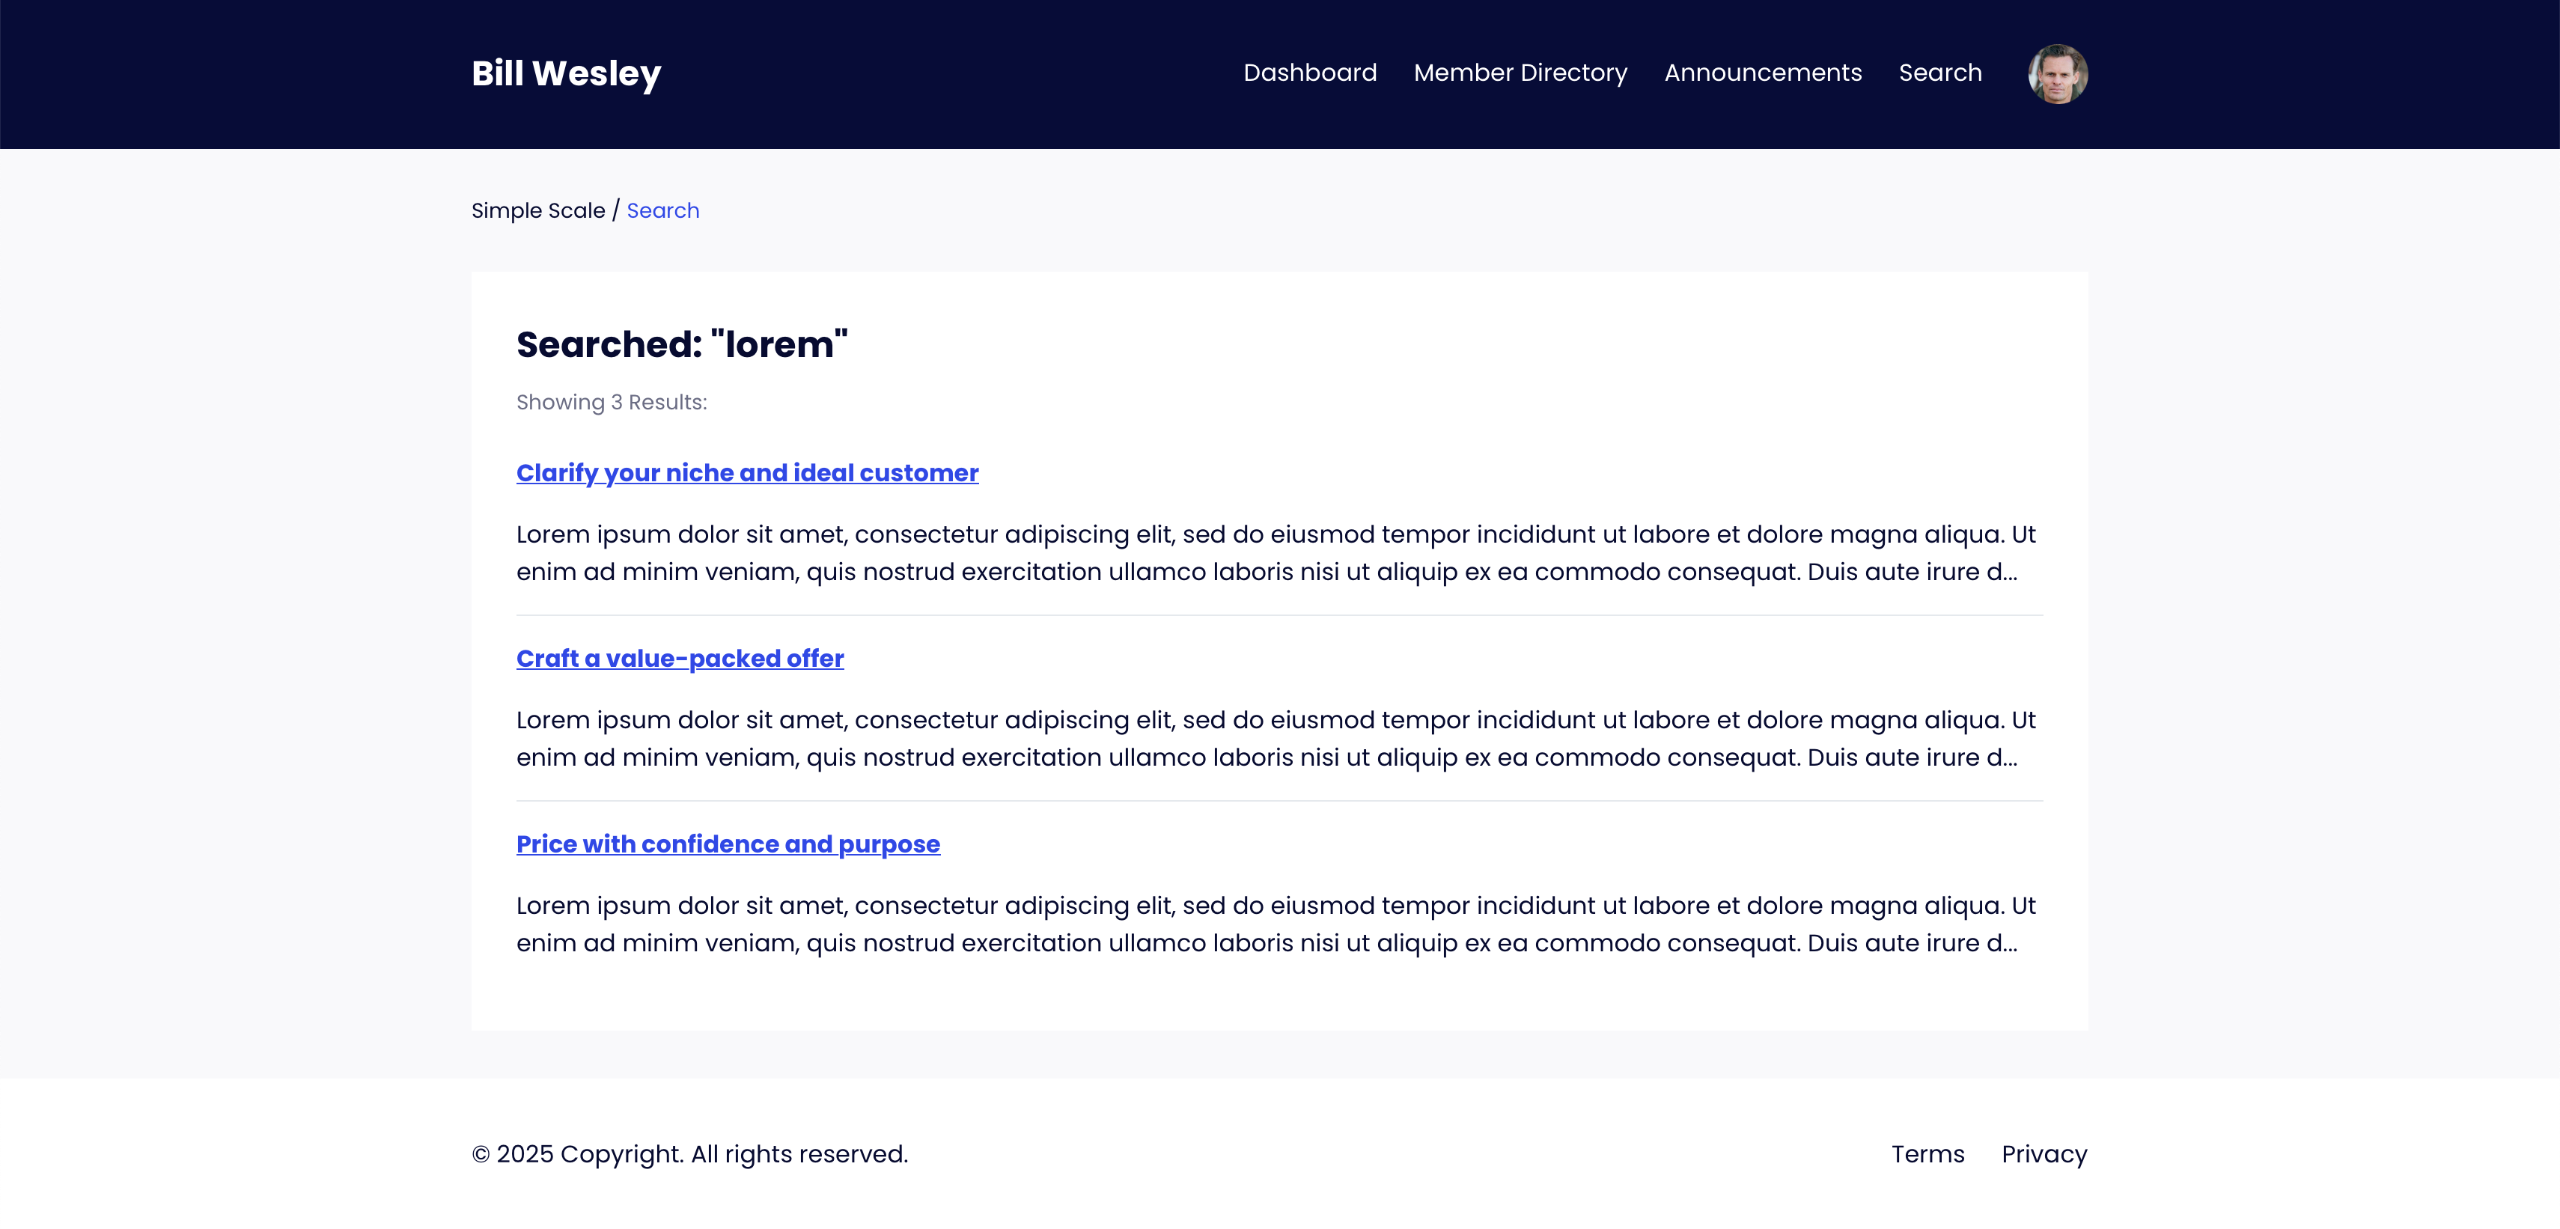
Task: Open the Dashboard nav item
Action: (1310, 73)
